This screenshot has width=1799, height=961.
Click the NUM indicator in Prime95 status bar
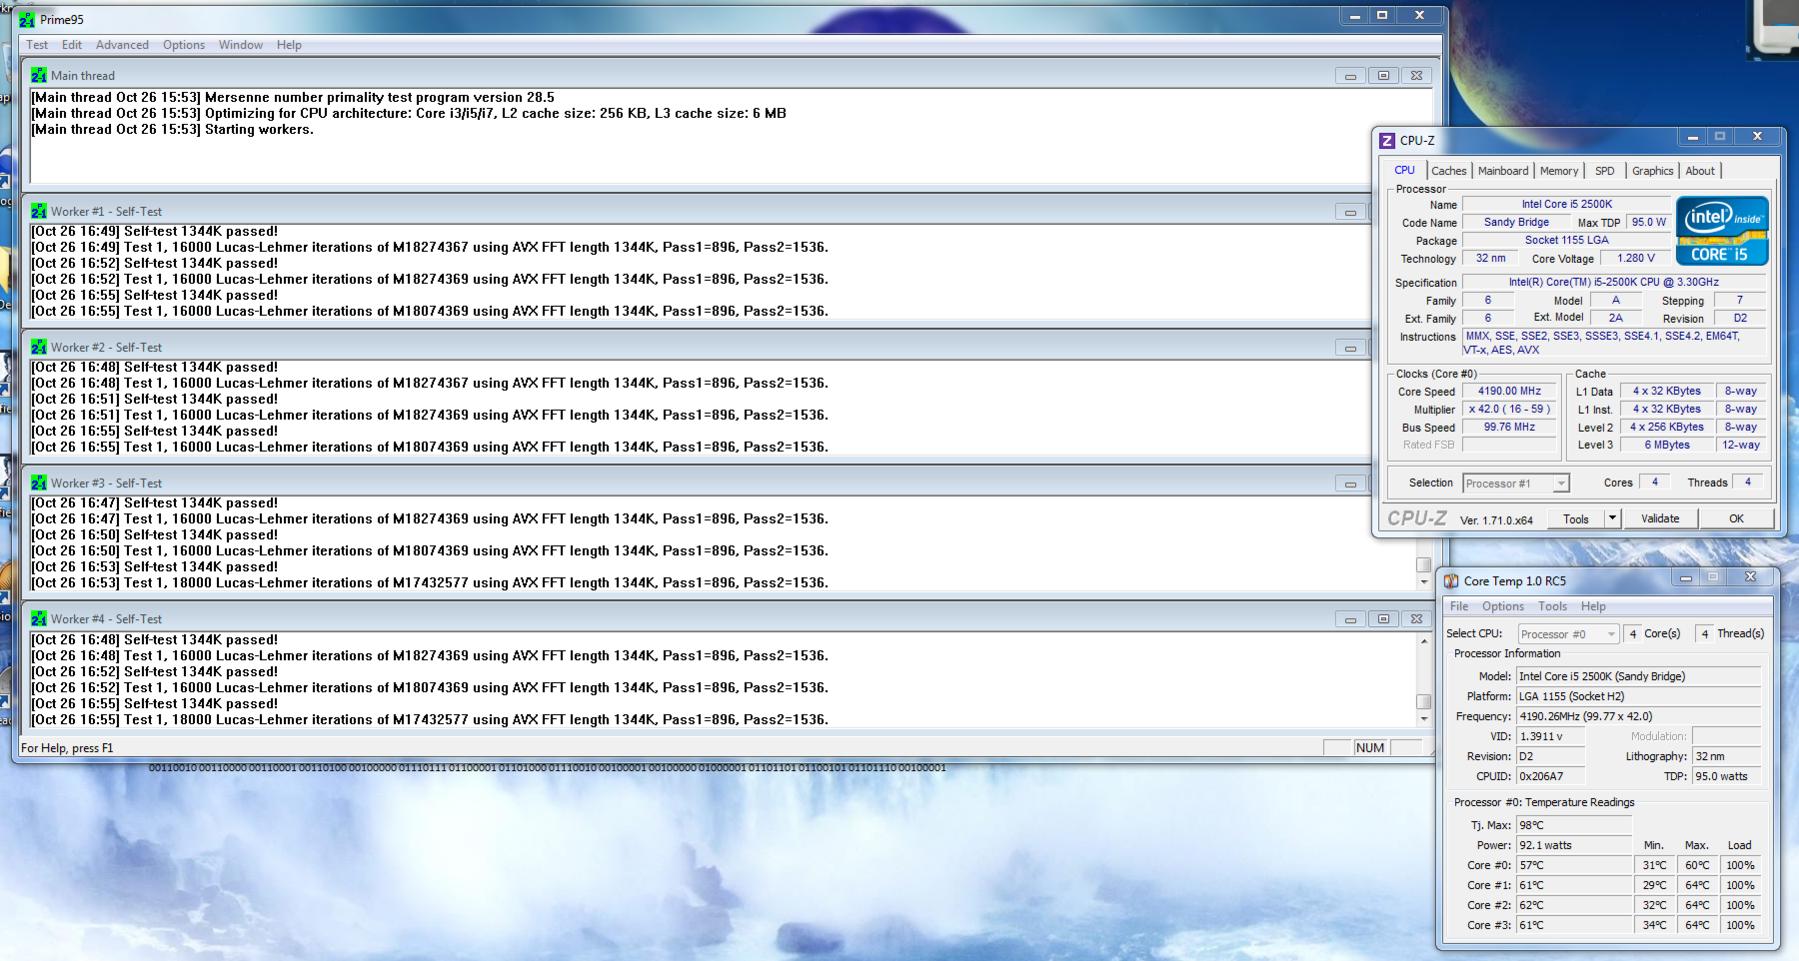(1370, 748)
